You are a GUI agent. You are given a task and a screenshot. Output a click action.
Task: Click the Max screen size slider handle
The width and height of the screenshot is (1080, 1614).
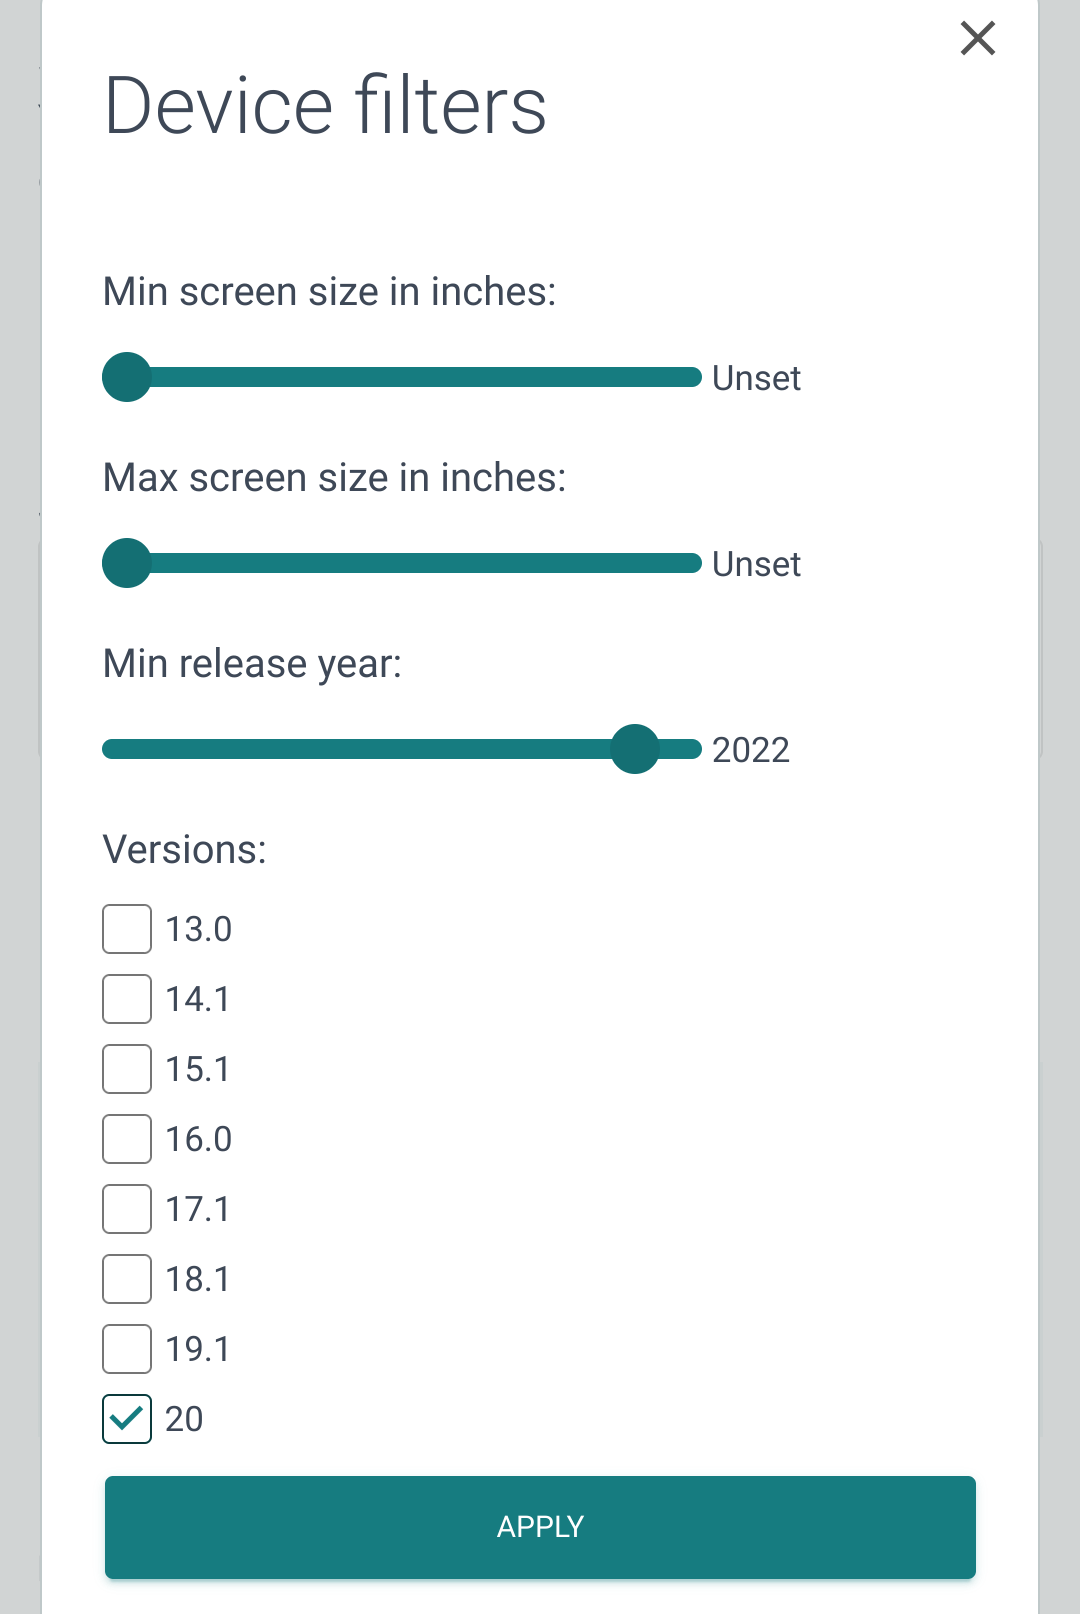click(127, 563)
